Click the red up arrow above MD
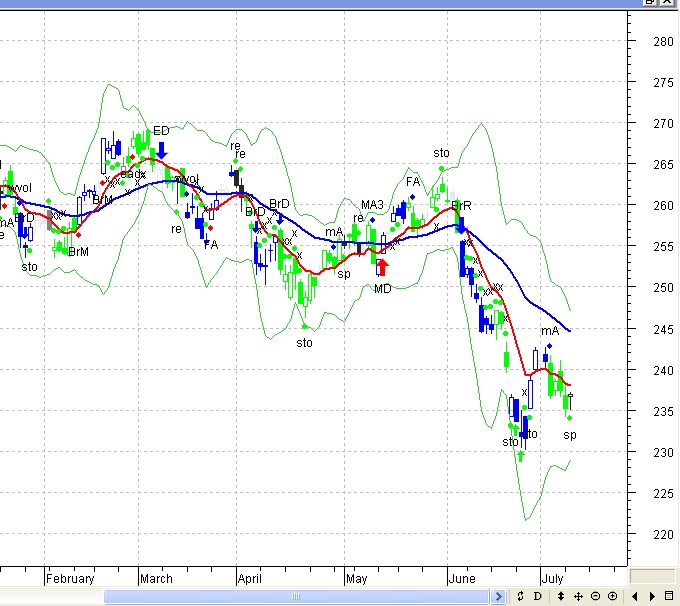This screenshot has height=606, width=680. click(382, 267)
